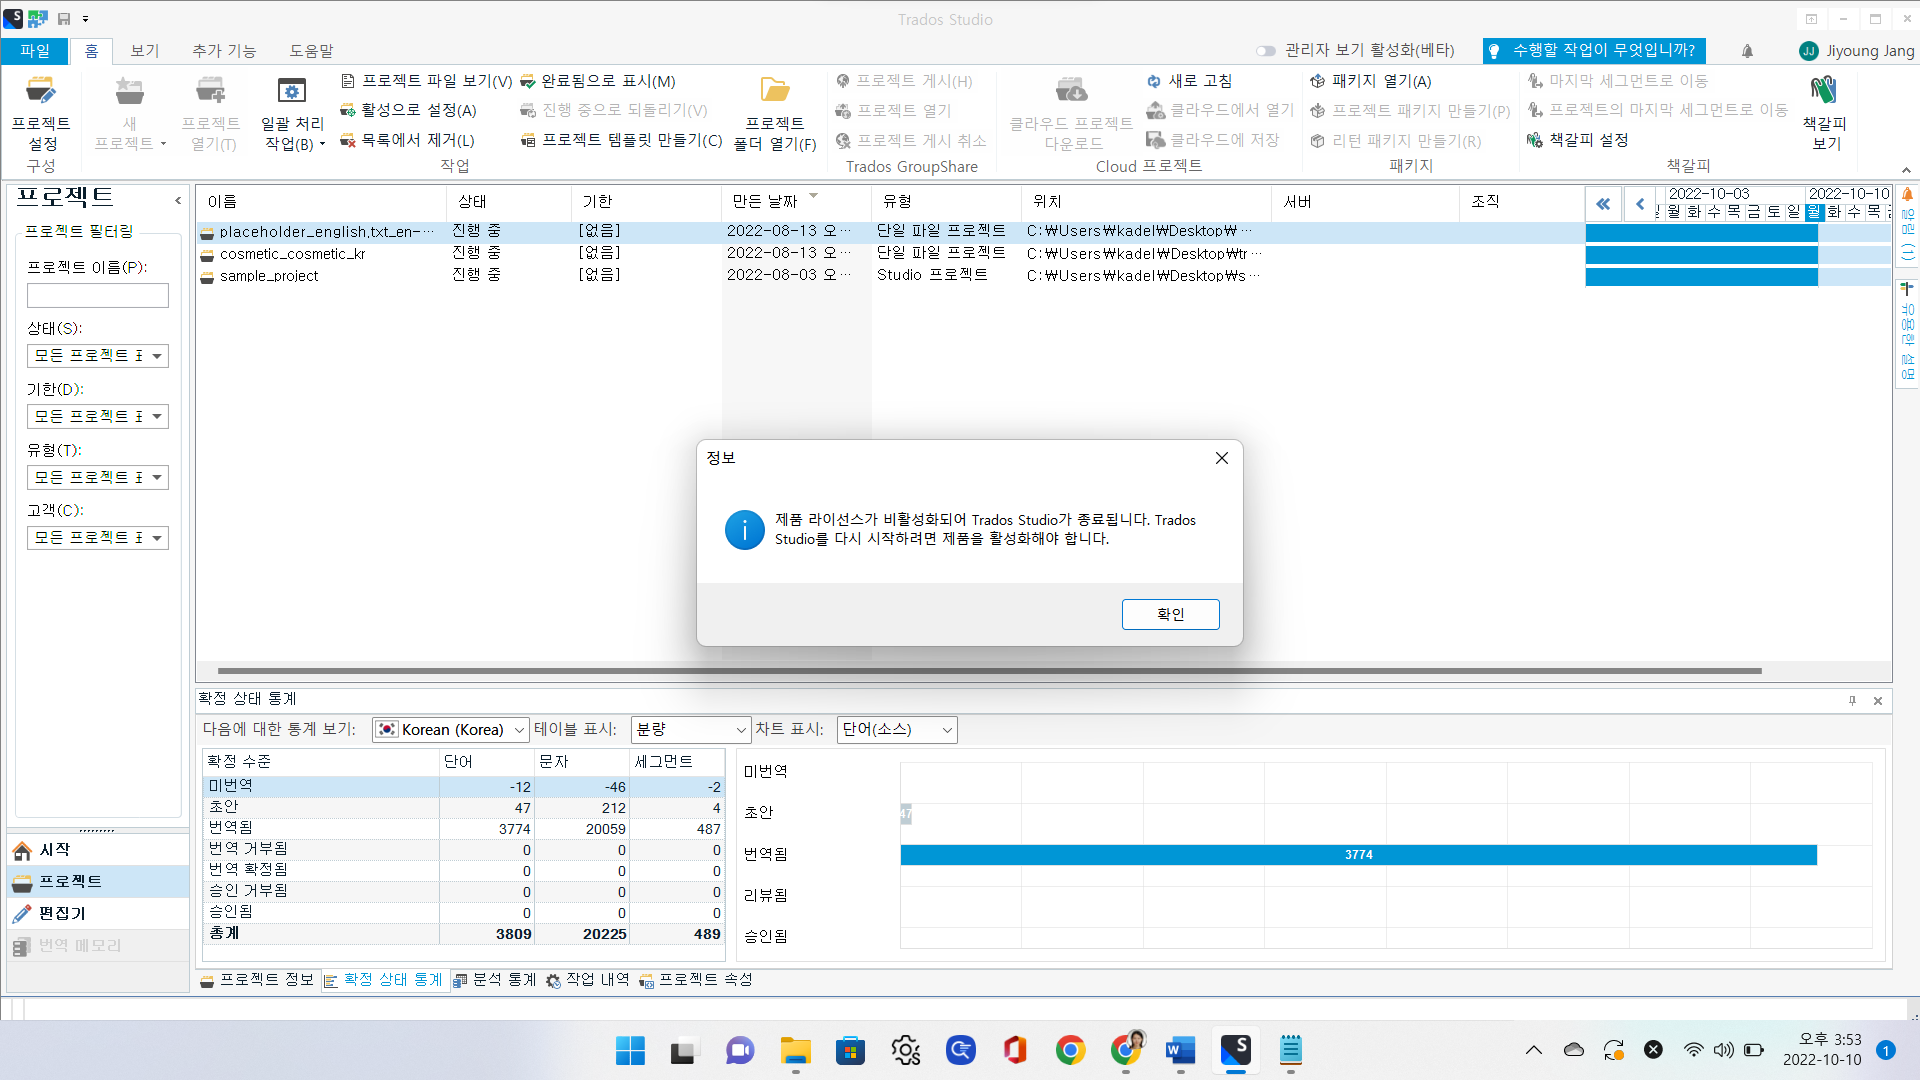Screen dimensions: 1920x1080
Task: Select the placeholder_english project row
Action: coord(890,232)
